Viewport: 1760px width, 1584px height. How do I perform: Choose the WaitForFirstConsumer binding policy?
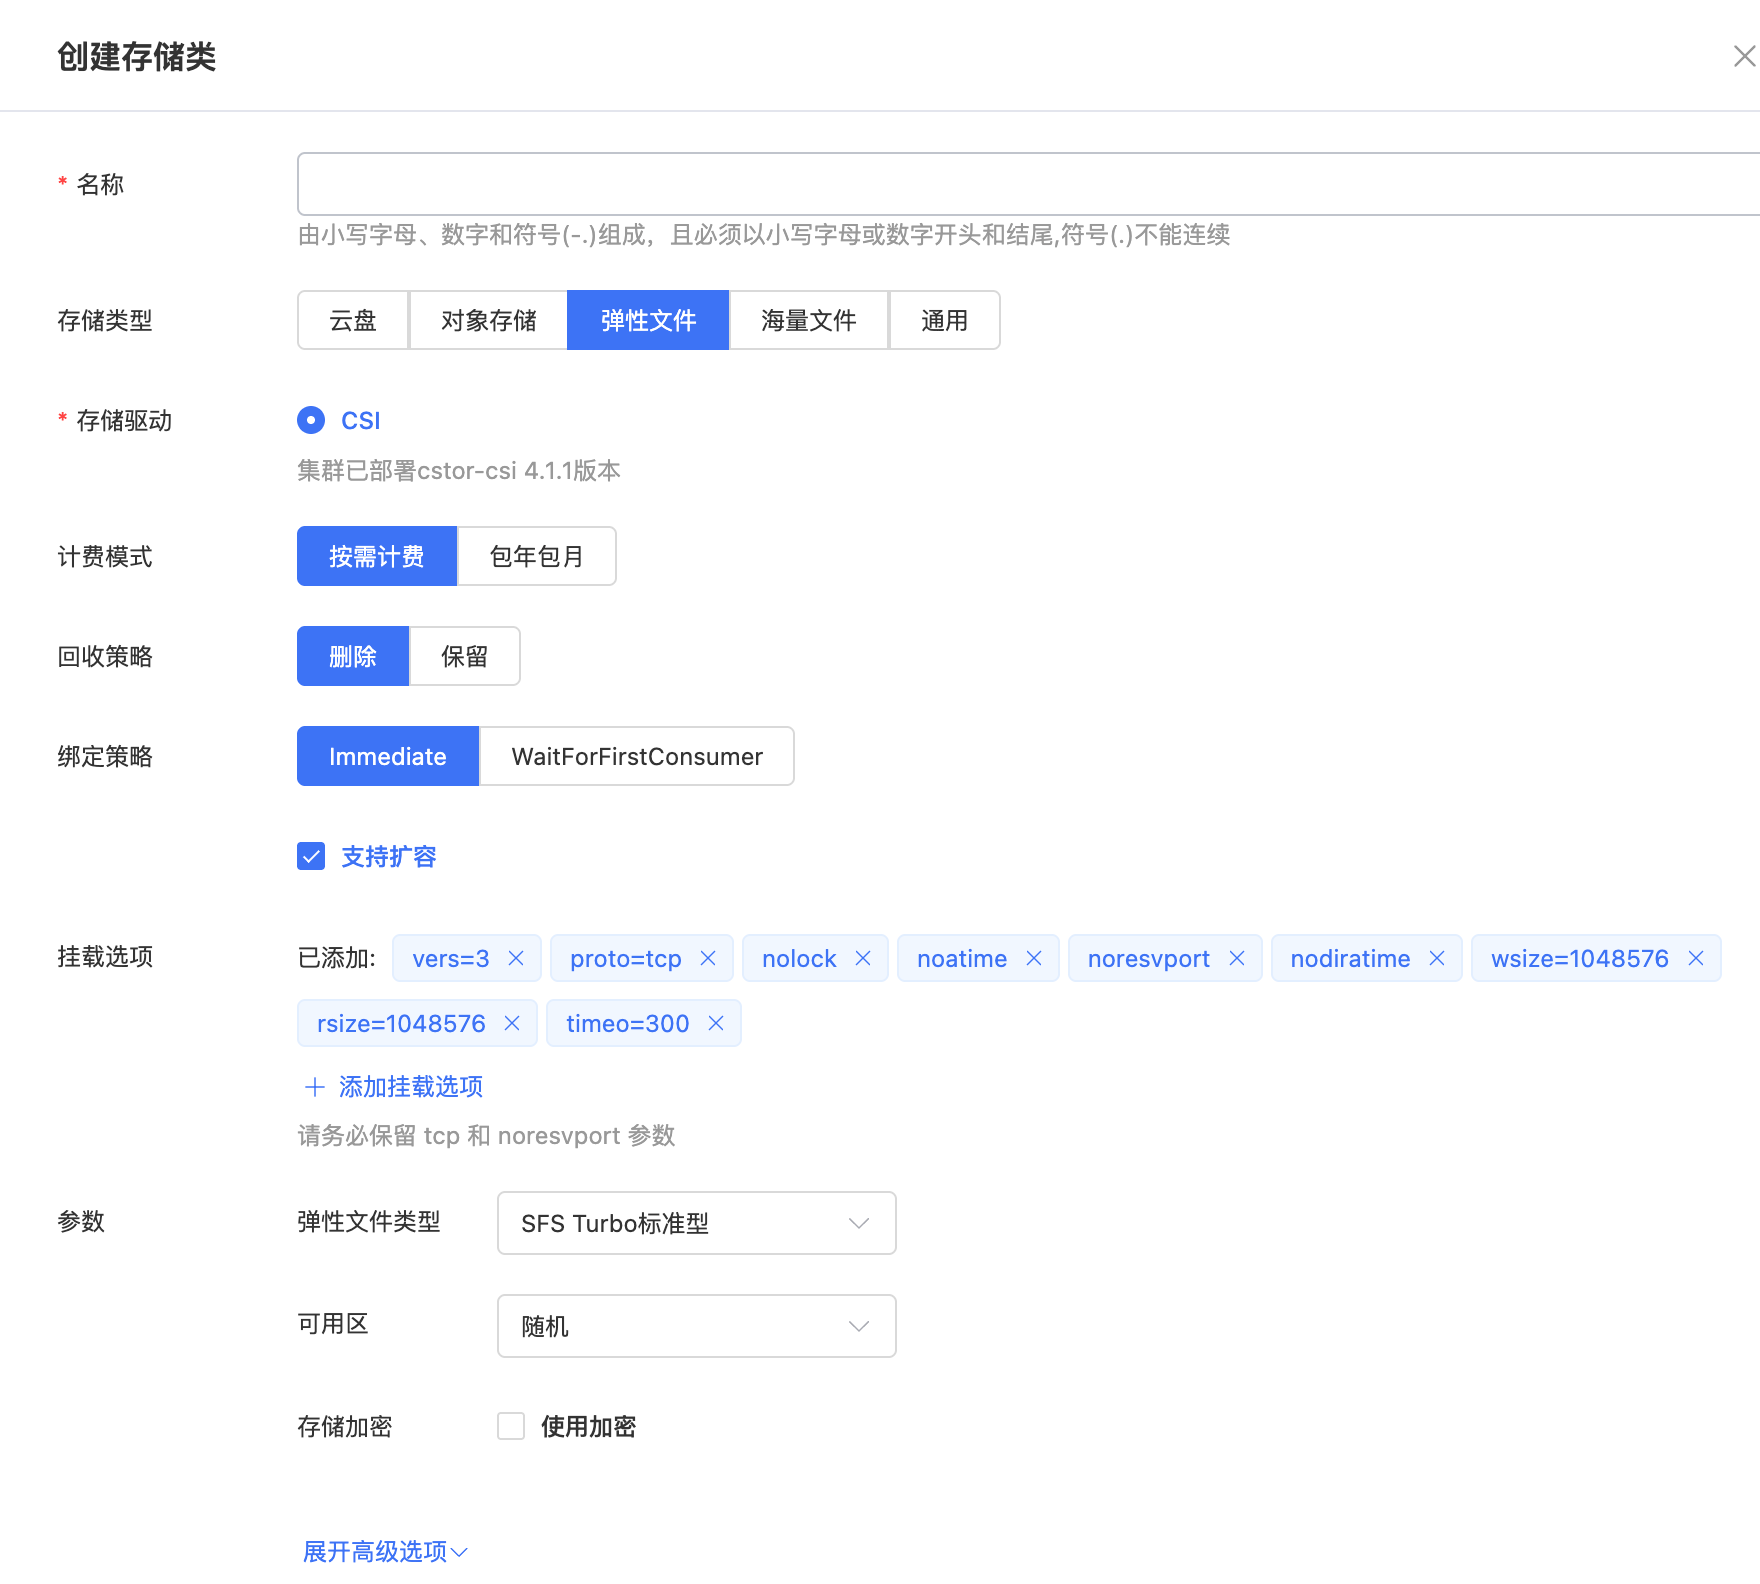pos(636,756)
